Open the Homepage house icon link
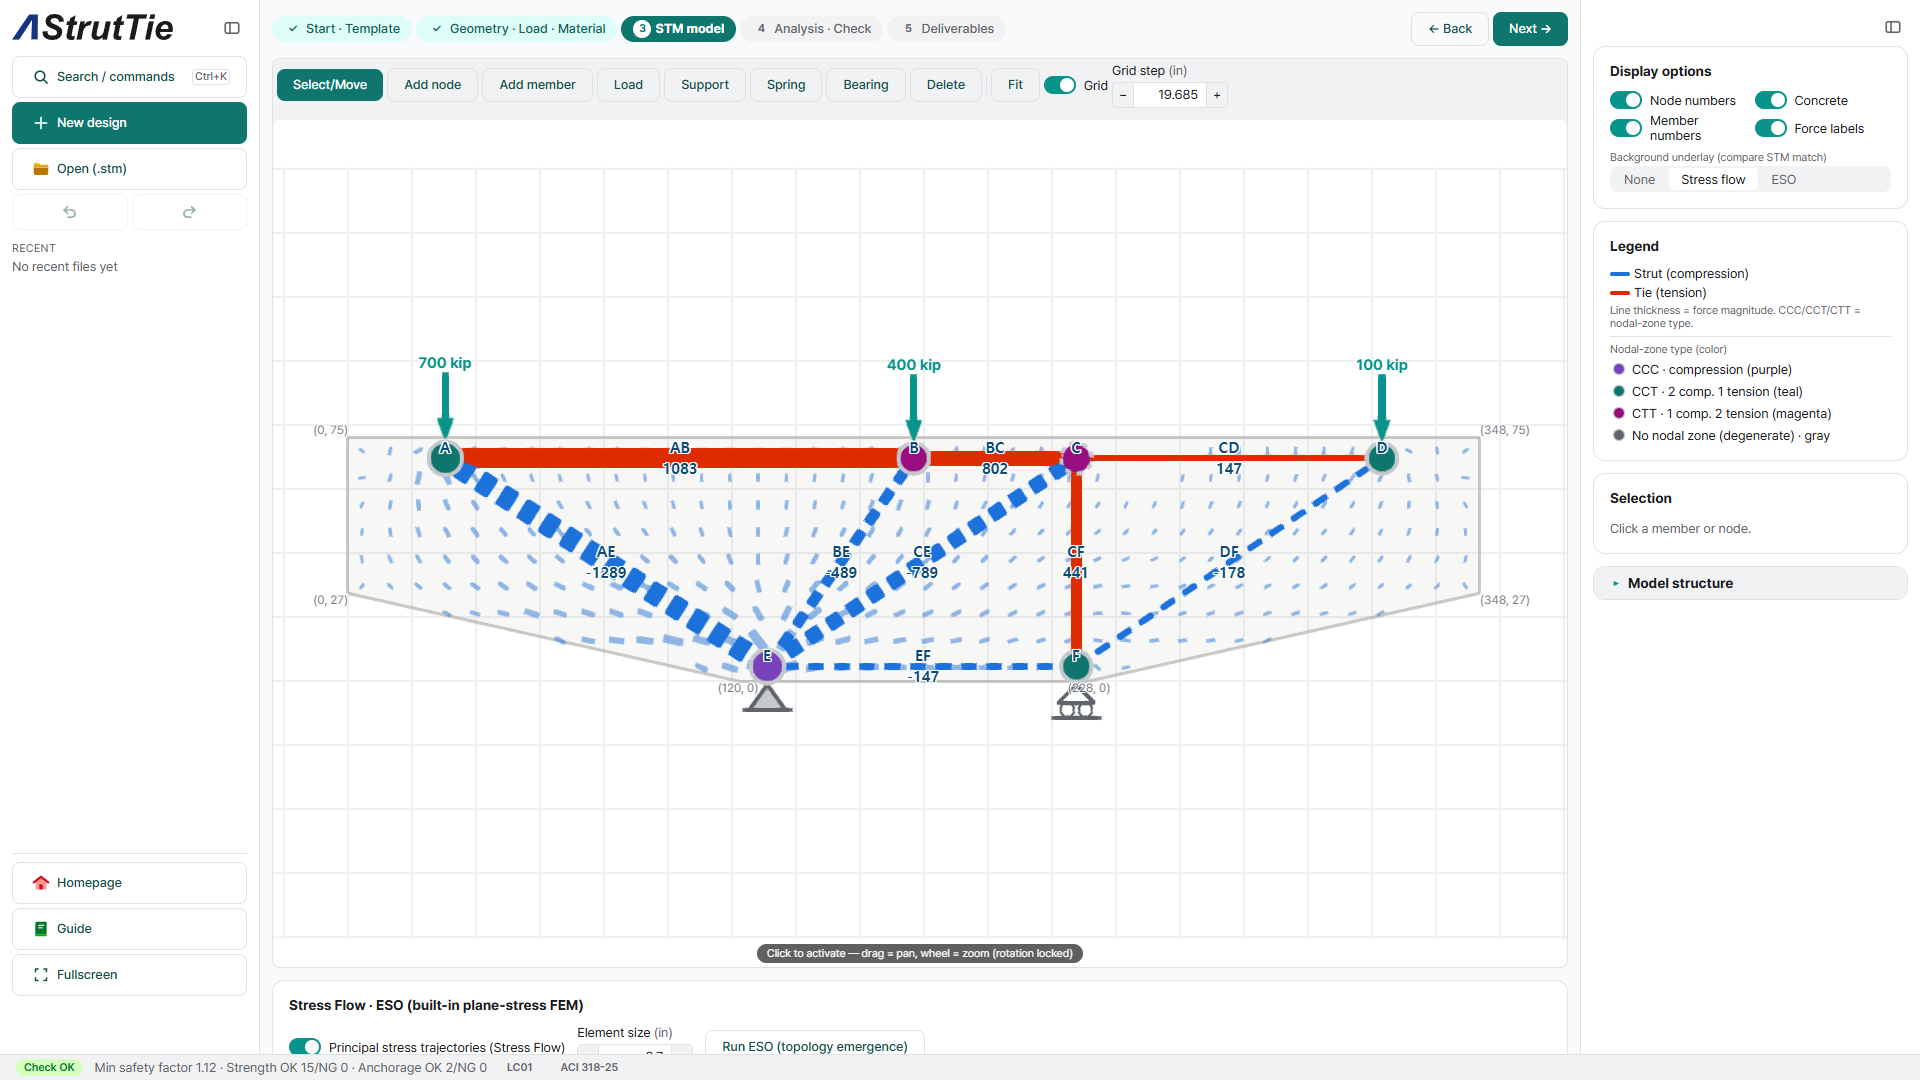The width and height of the screenshot is (1920, 1080). 41,883
